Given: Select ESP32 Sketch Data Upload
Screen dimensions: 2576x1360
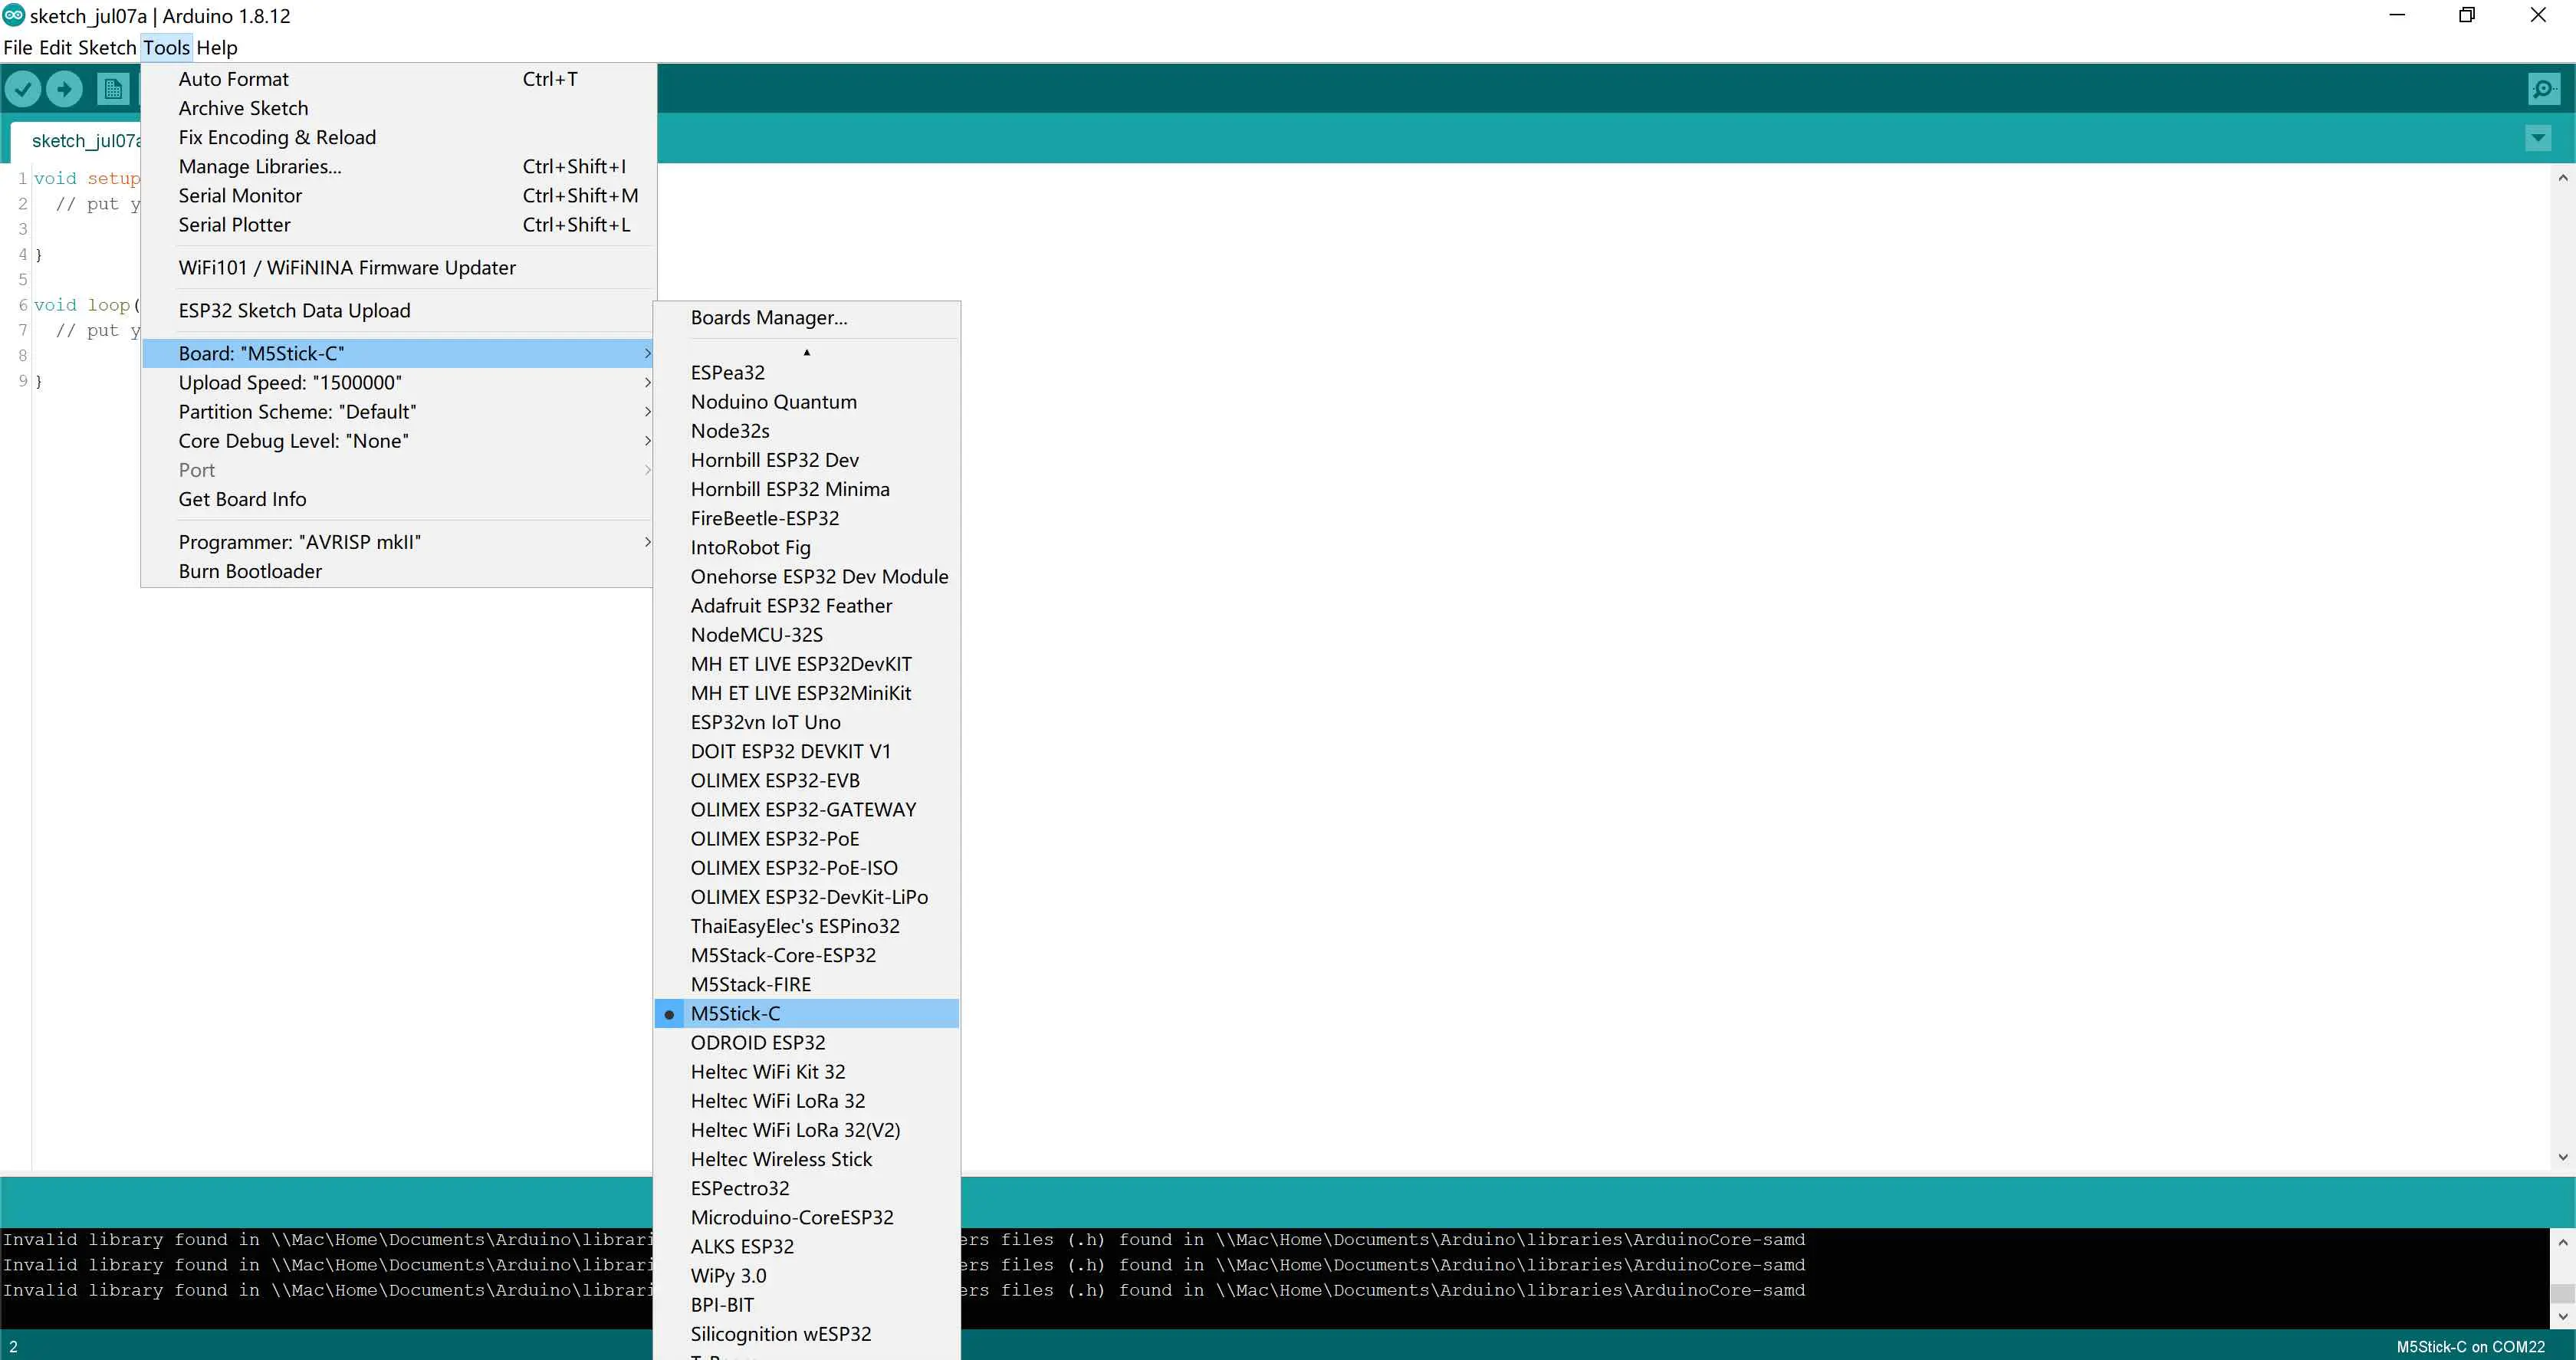Looking at the screenshot, I should [x=398, y=310].
